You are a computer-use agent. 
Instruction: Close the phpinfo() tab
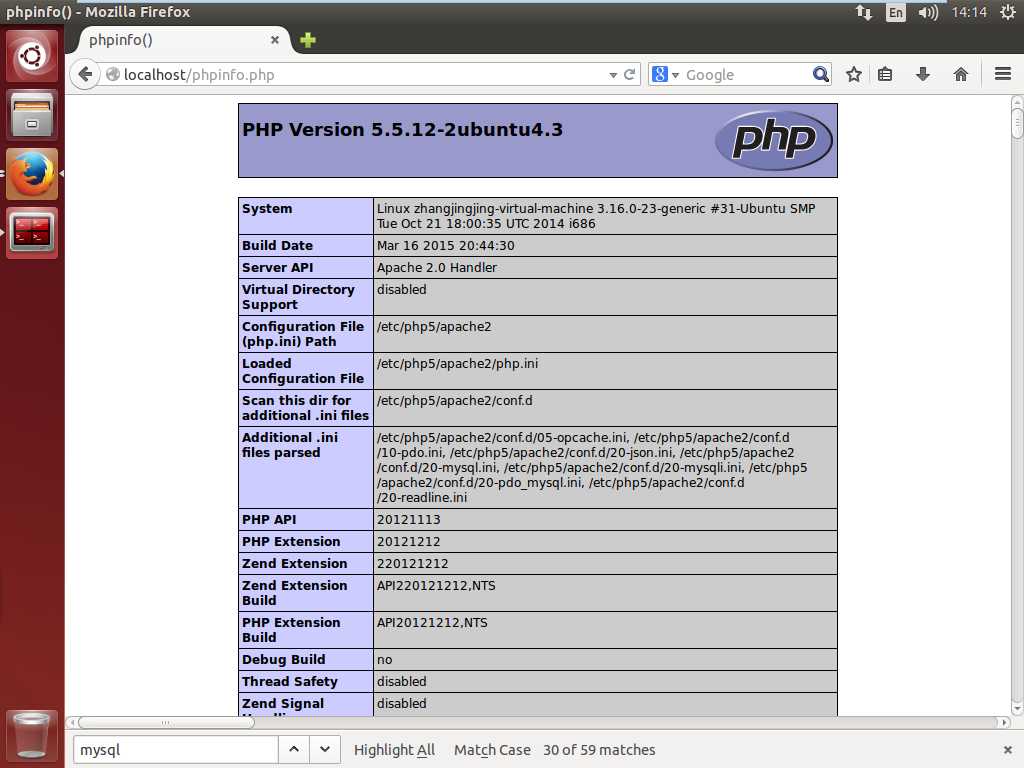coord(275,40)
